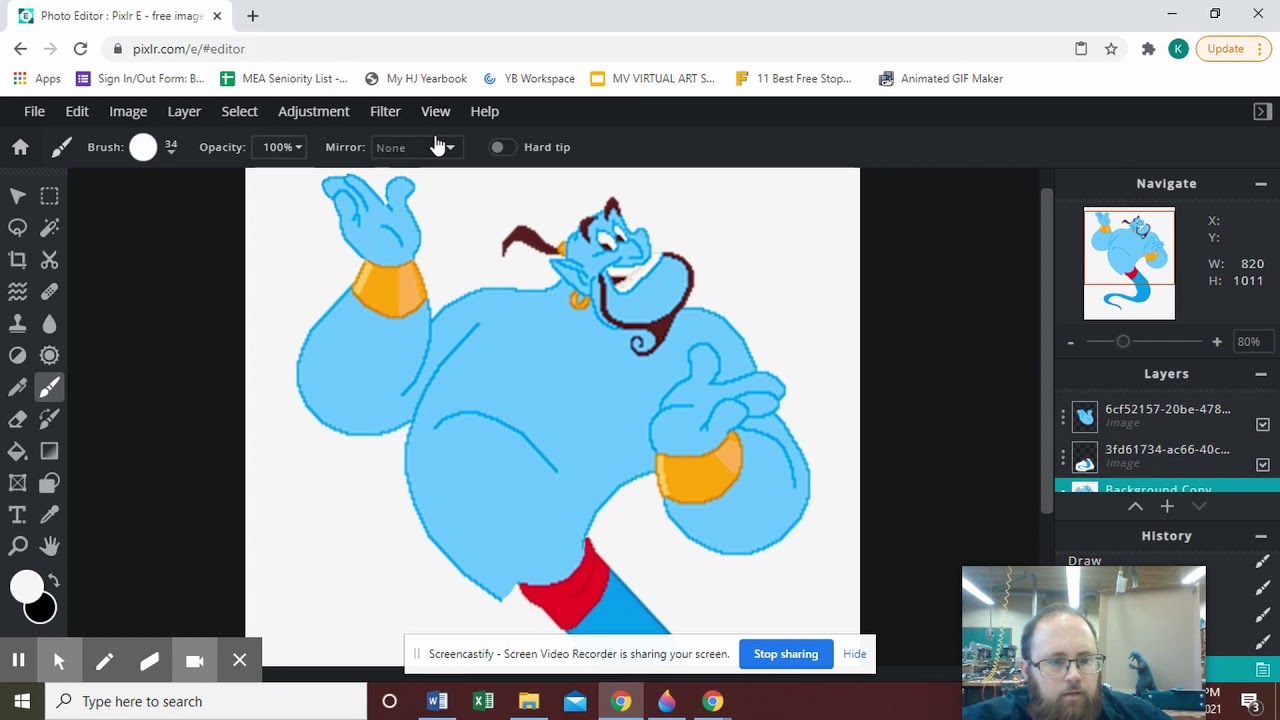
Task: Collapse the History panel
Action: point(1261,536)
